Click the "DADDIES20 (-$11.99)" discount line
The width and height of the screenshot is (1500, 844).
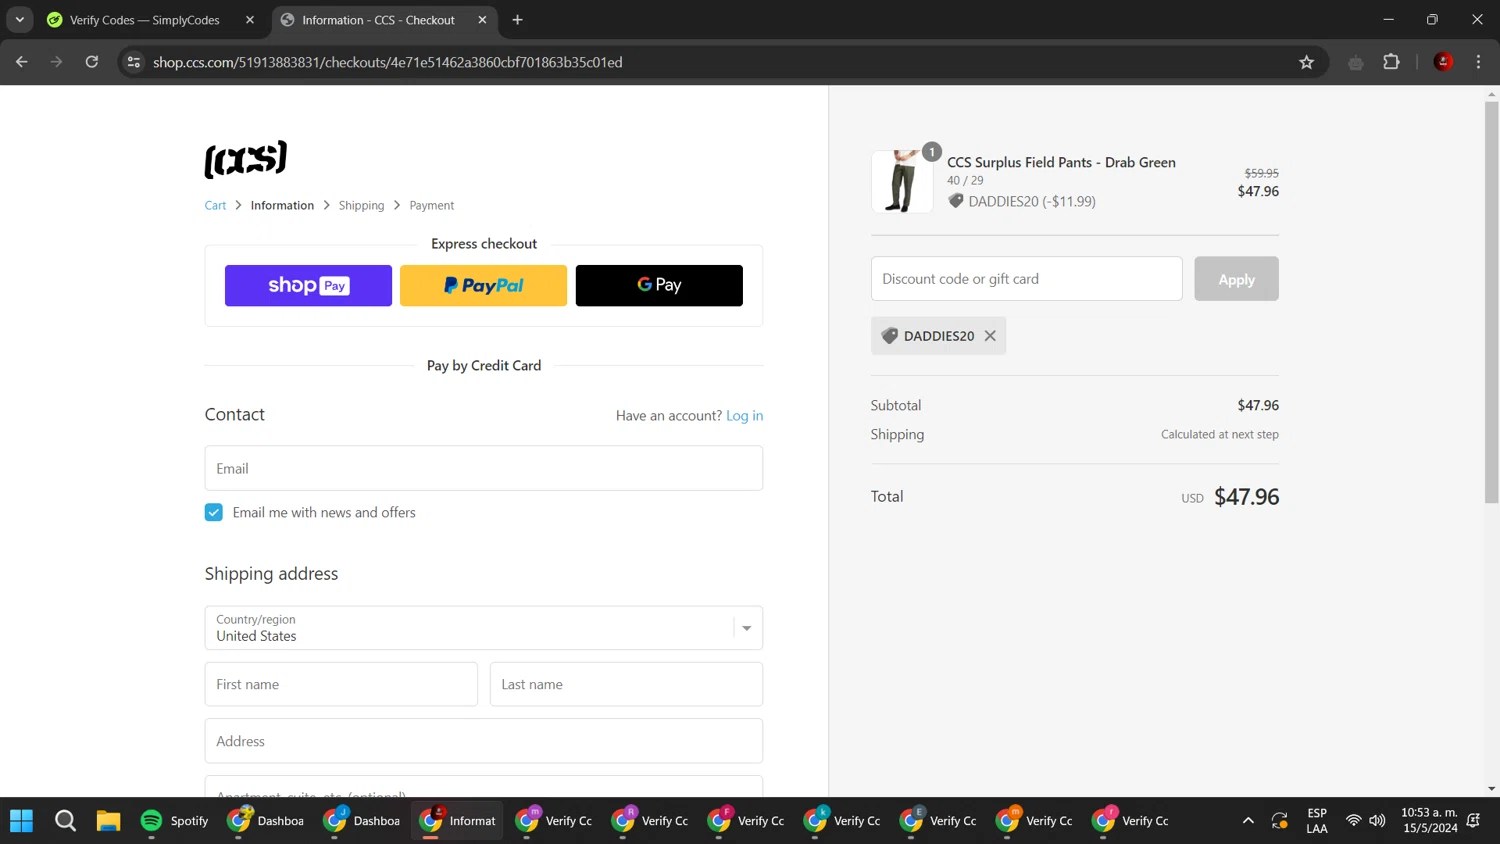click(x=1032, y=201)
